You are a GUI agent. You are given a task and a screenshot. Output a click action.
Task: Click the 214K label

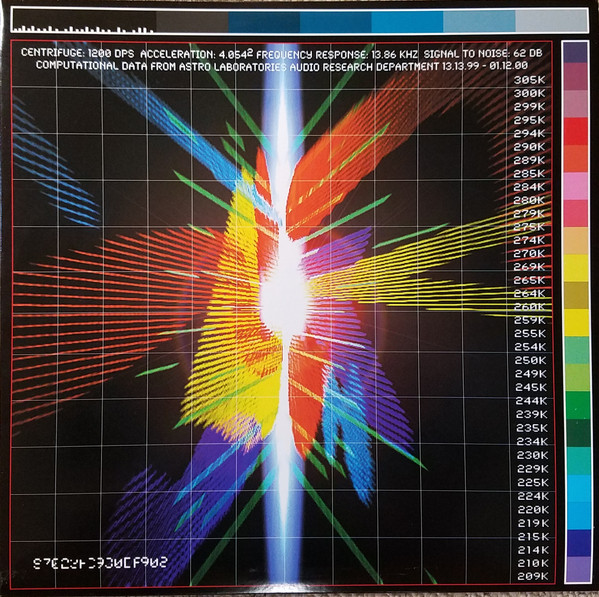click(x=533, y=550)
